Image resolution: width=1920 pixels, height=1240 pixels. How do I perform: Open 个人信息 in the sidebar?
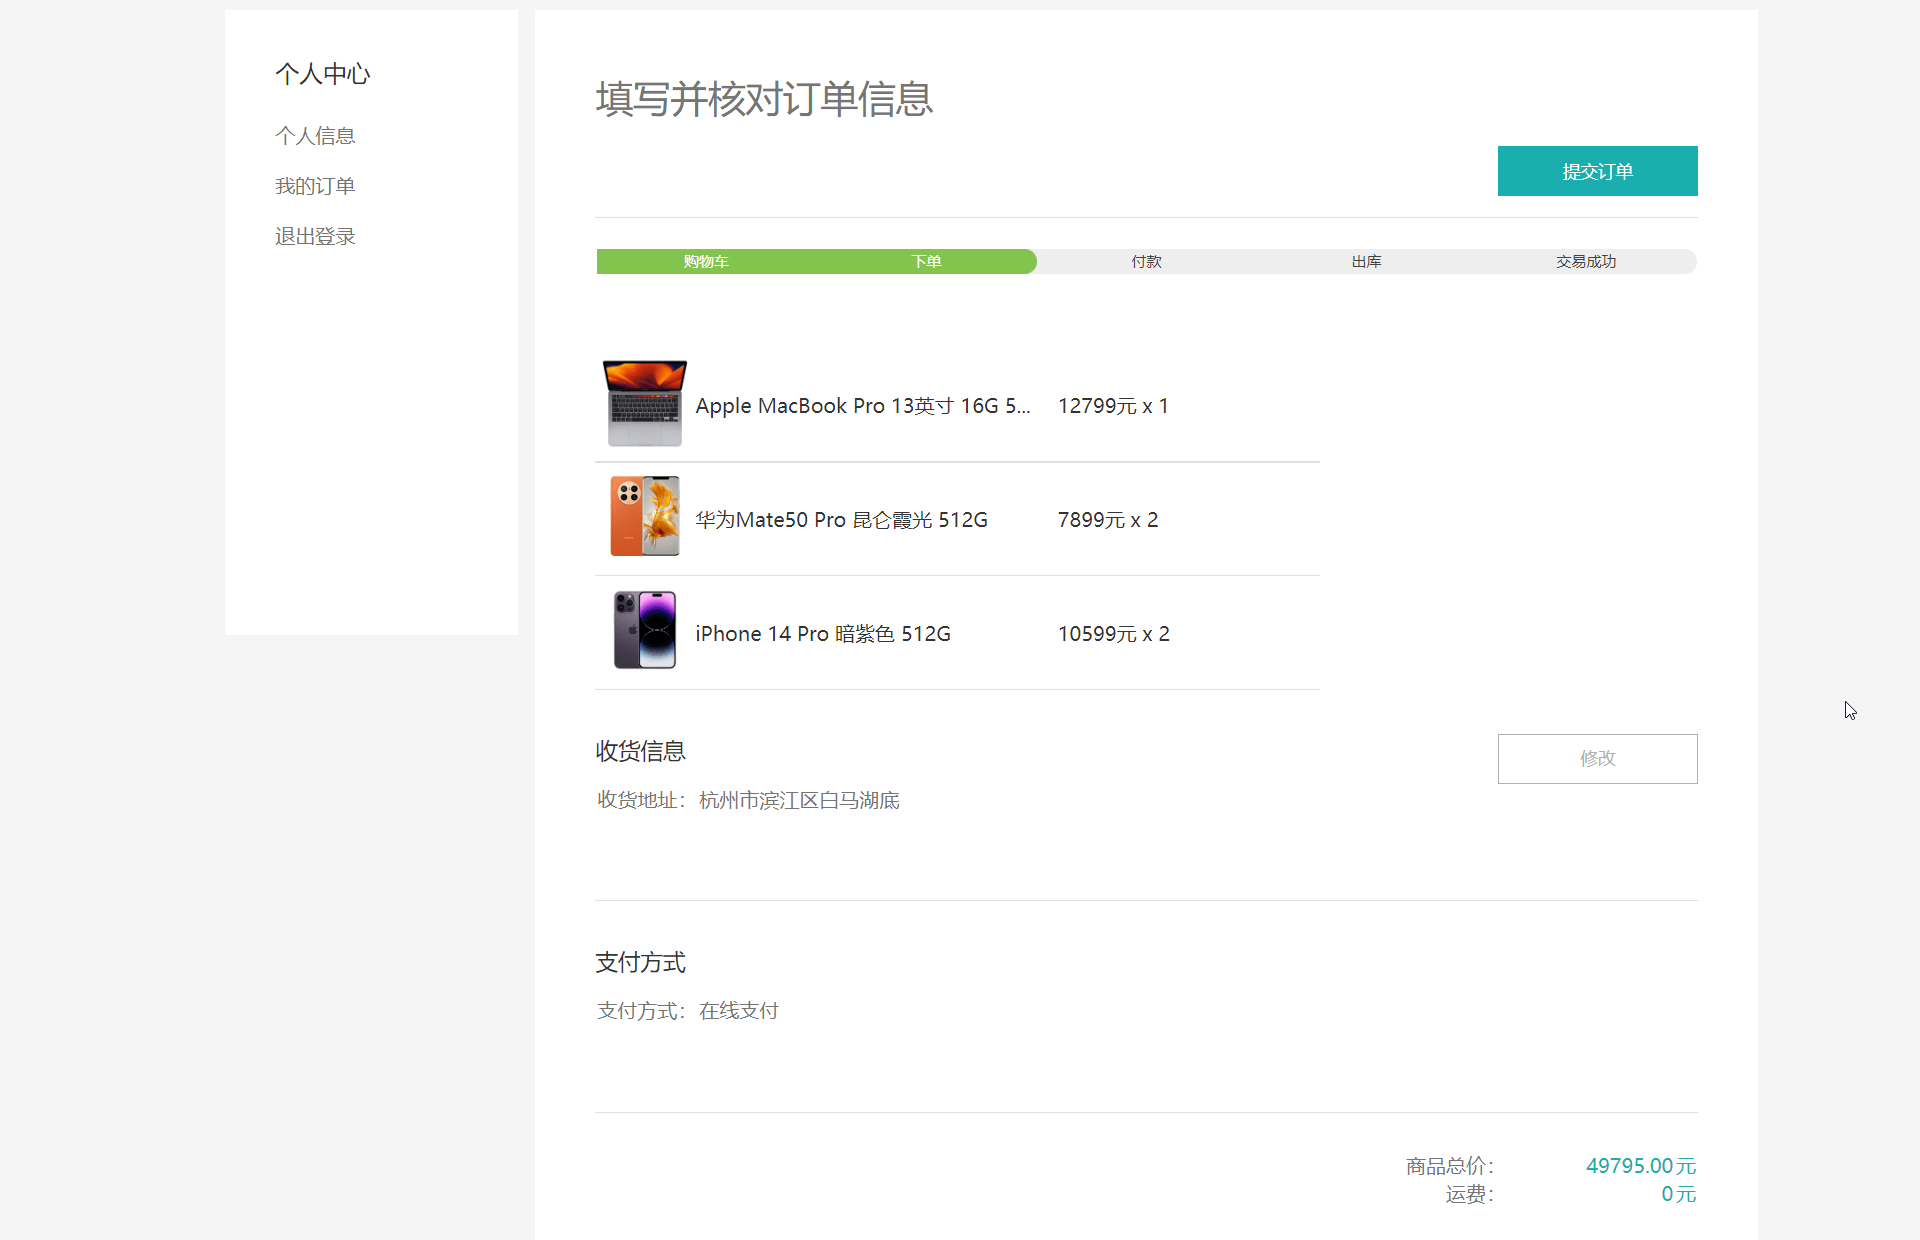coord(315,136)
